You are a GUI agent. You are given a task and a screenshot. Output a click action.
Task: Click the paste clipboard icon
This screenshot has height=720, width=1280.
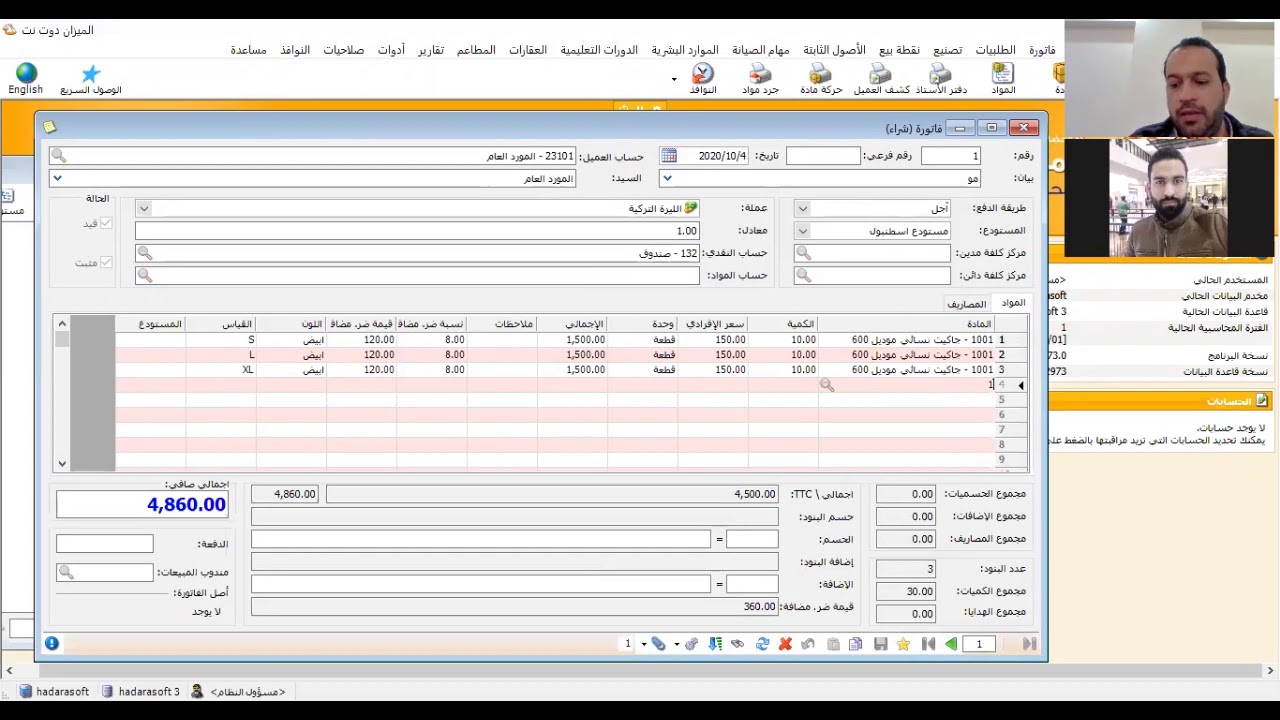pyautogui.click(x=833, y=644)
